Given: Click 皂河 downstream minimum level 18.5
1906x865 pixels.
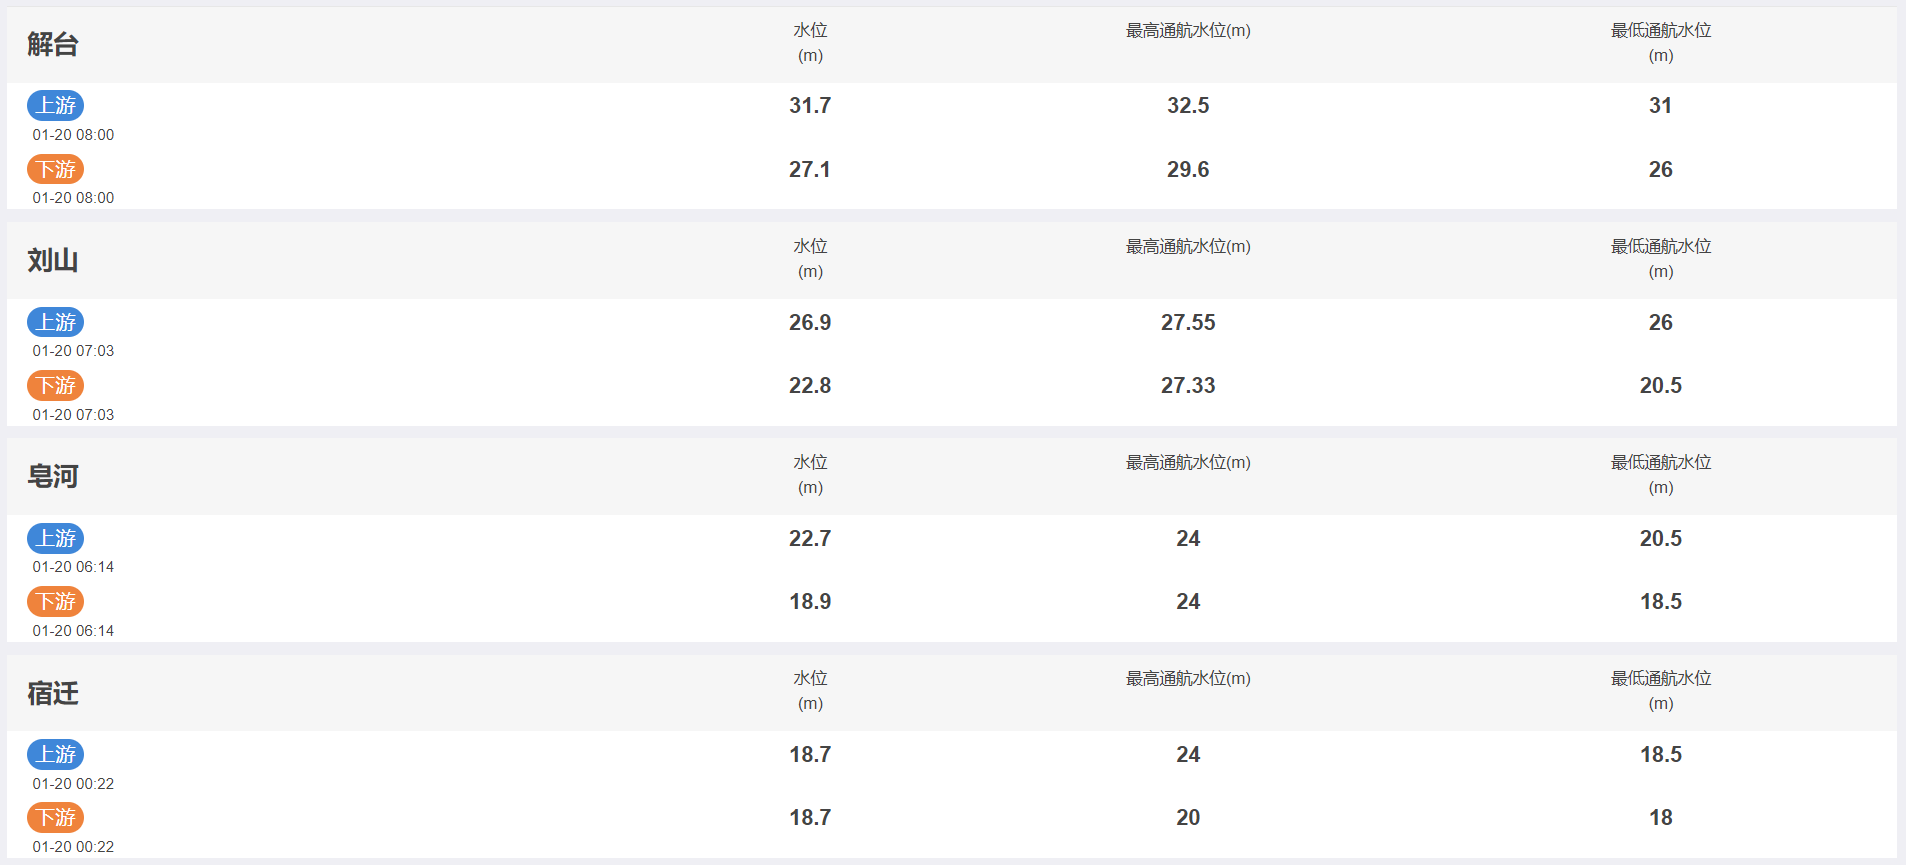Looking at the screenshot, I should (1661, 601).
